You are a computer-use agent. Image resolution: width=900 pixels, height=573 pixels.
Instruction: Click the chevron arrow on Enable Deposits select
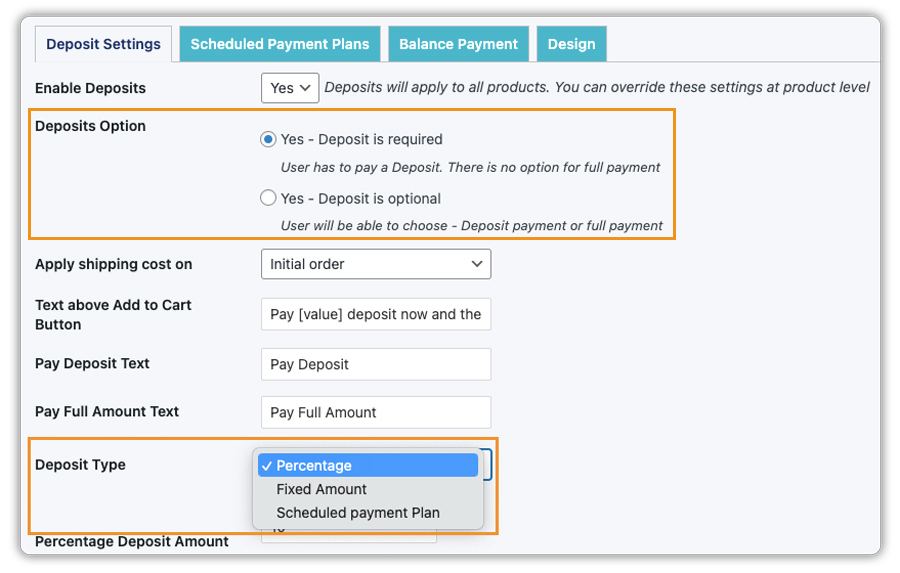305,88
